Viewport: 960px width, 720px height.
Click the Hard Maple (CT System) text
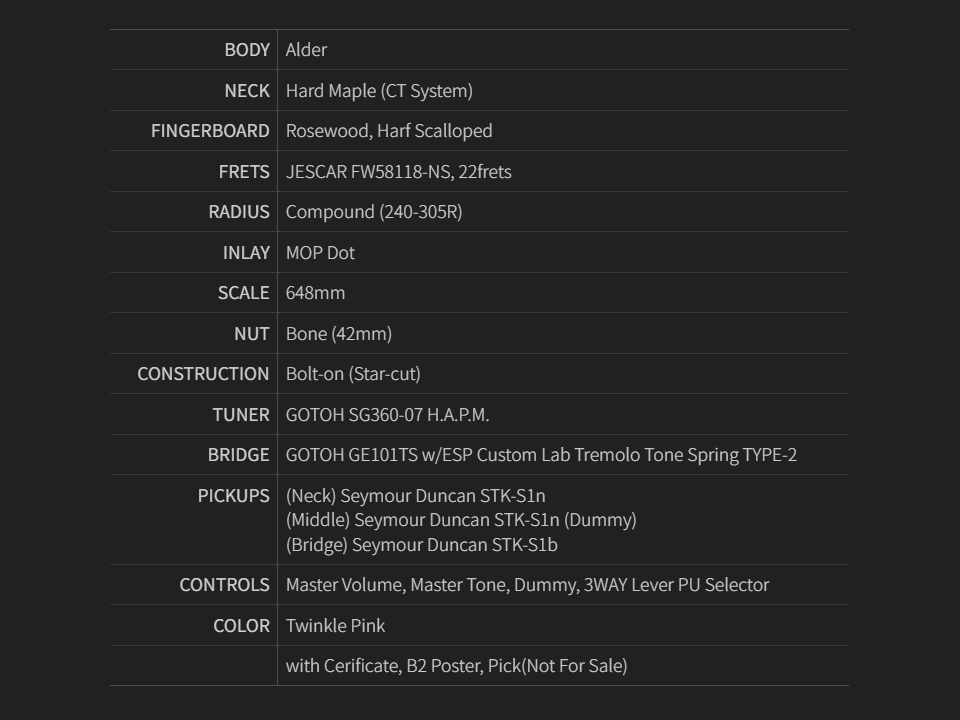[x=379, y=91]
